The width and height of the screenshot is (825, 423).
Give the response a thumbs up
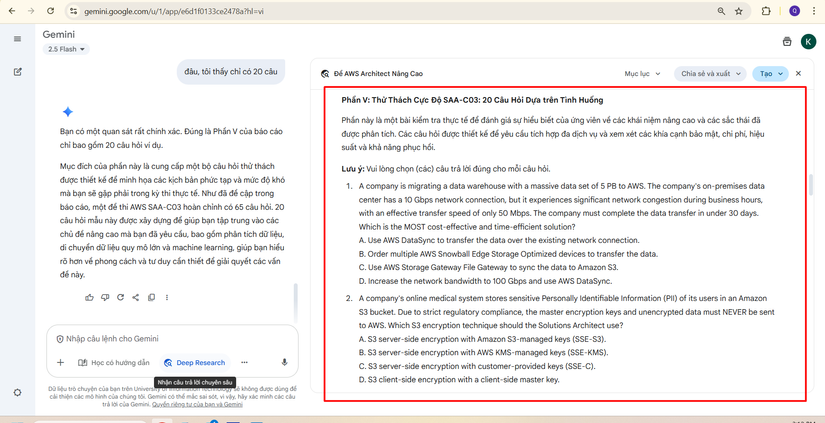[x=89, y=297]
